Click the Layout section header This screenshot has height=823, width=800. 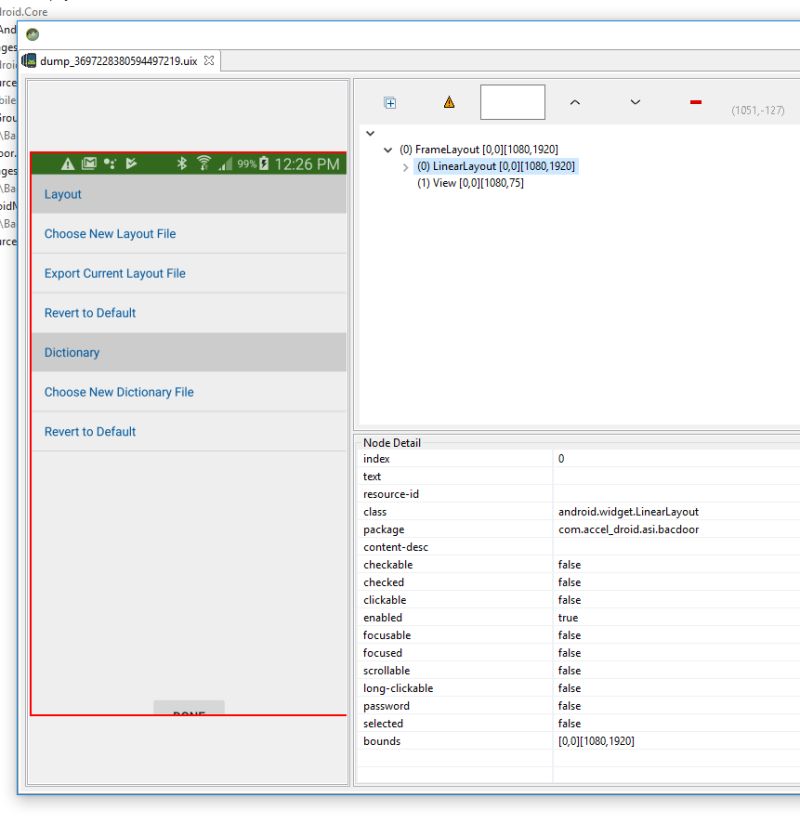pyautogui.click(x=189, y=194)
